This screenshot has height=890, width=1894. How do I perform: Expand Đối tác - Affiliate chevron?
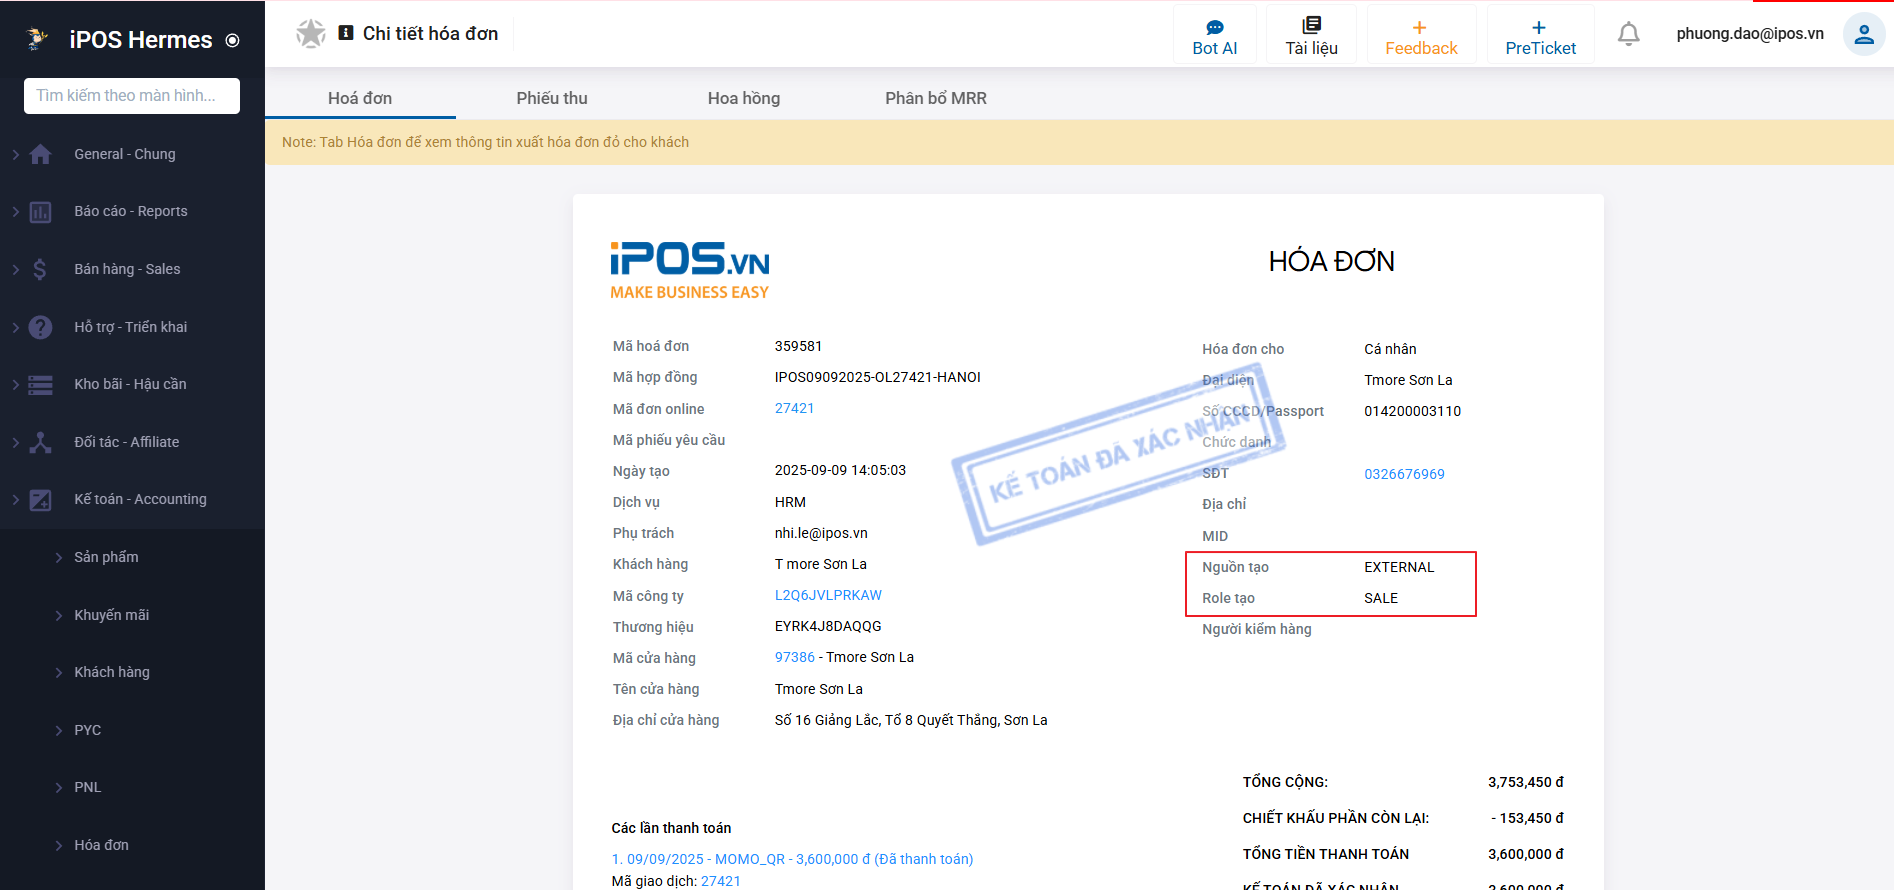point(16,442)
